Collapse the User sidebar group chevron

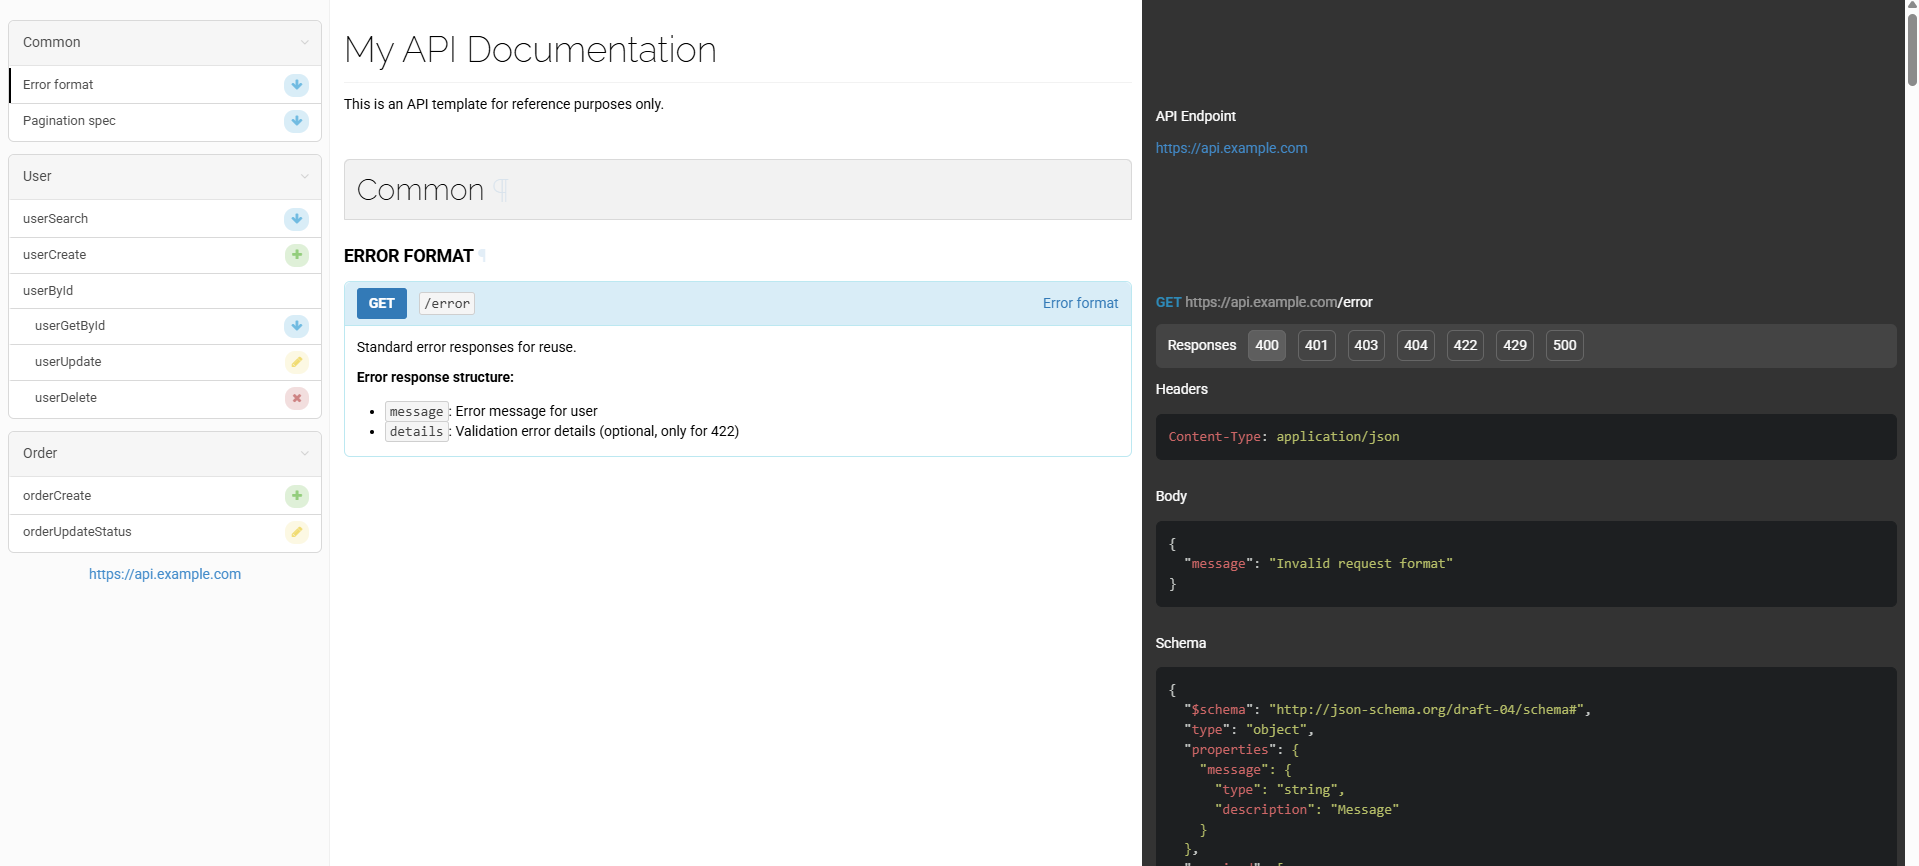pyautogui.click(x=304, y=177)
